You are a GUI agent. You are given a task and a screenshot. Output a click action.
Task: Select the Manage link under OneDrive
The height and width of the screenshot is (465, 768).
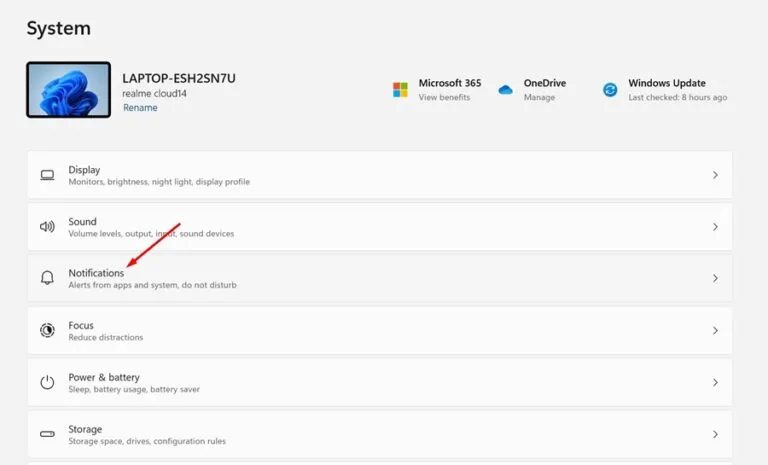539,98
